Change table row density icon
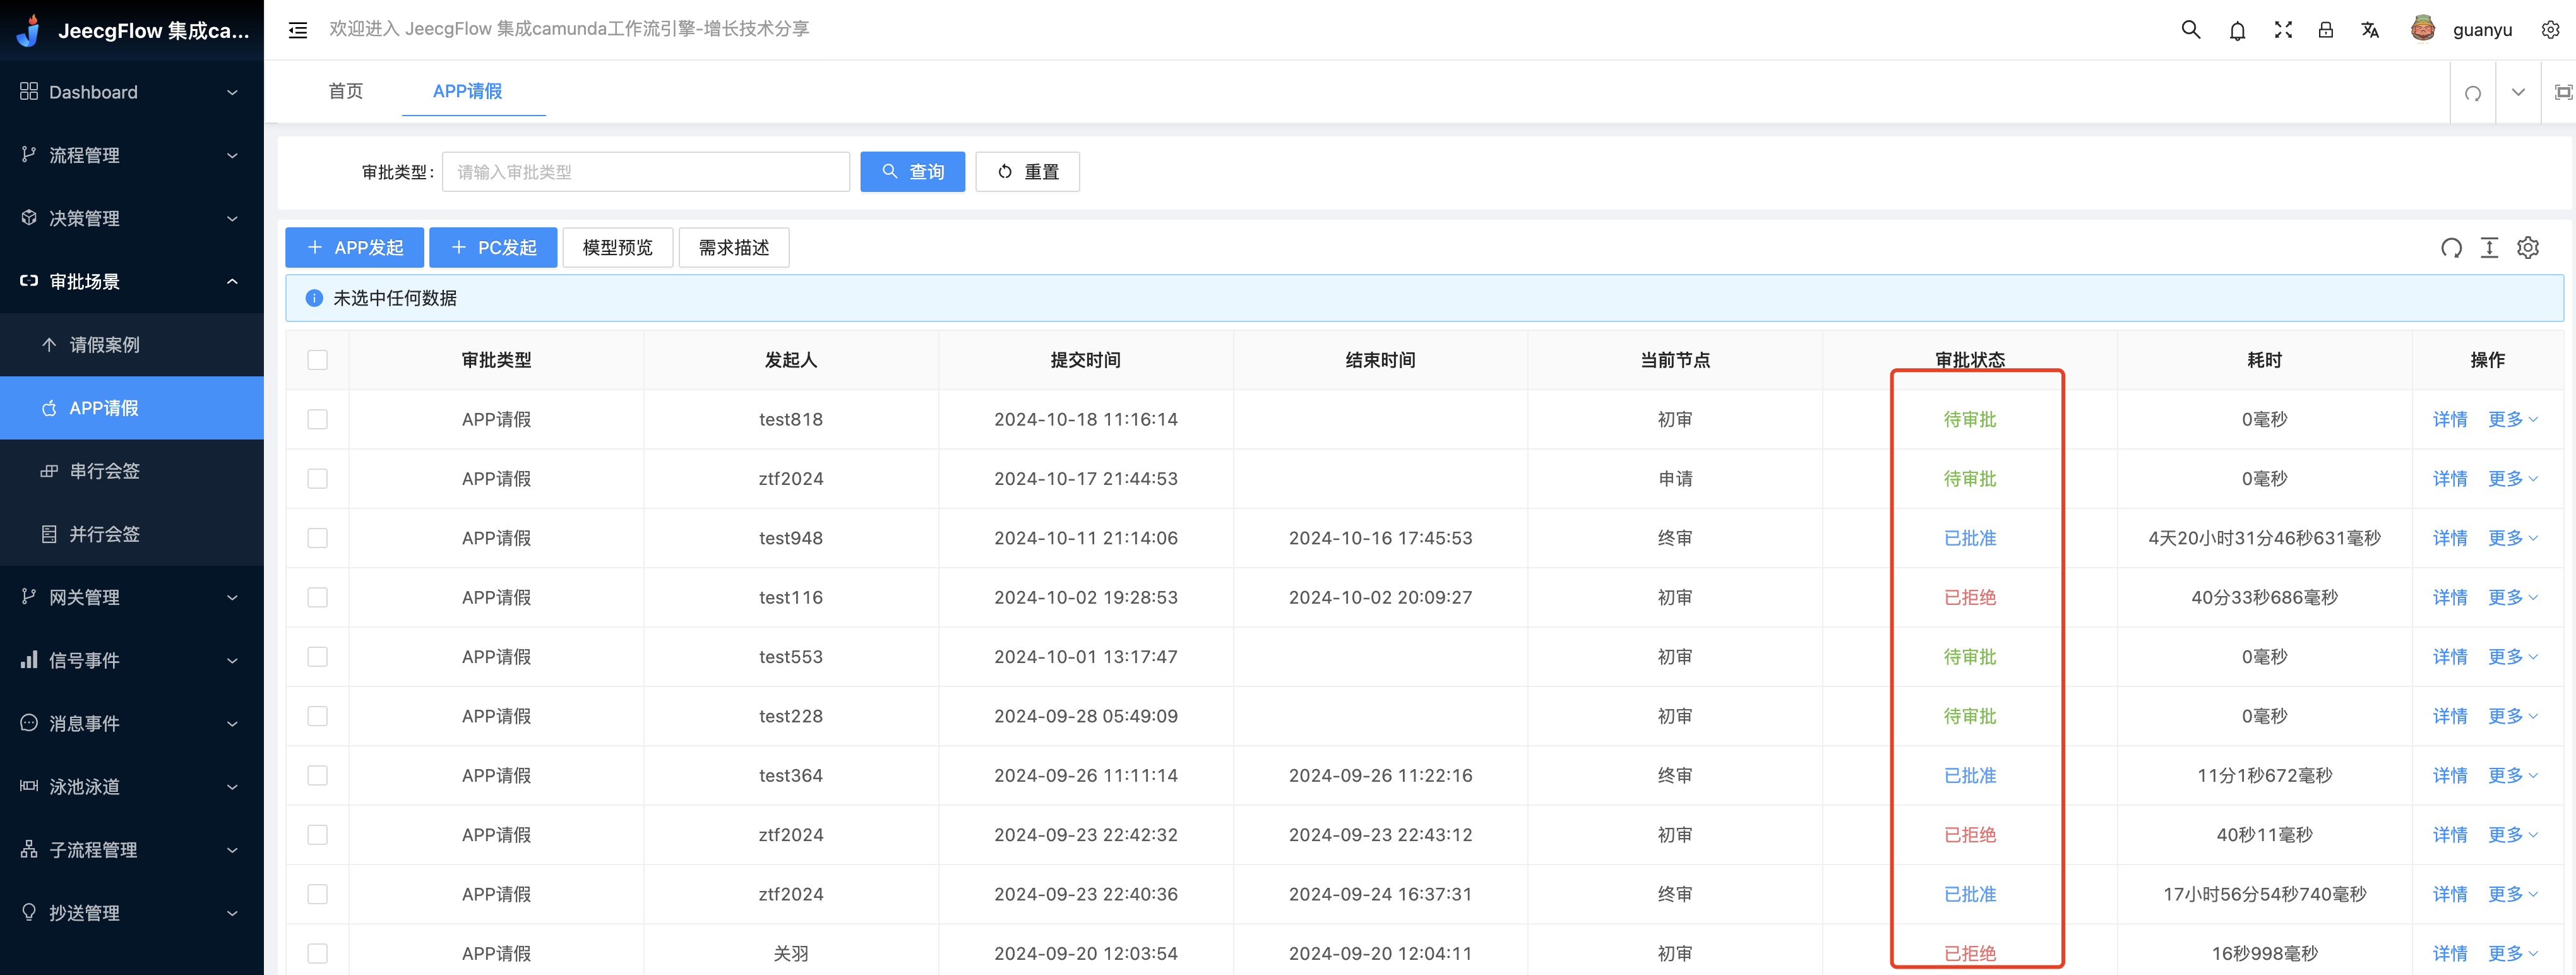Image resolution: width=2576 pixels, height=975 pixels. [2489, 248]
